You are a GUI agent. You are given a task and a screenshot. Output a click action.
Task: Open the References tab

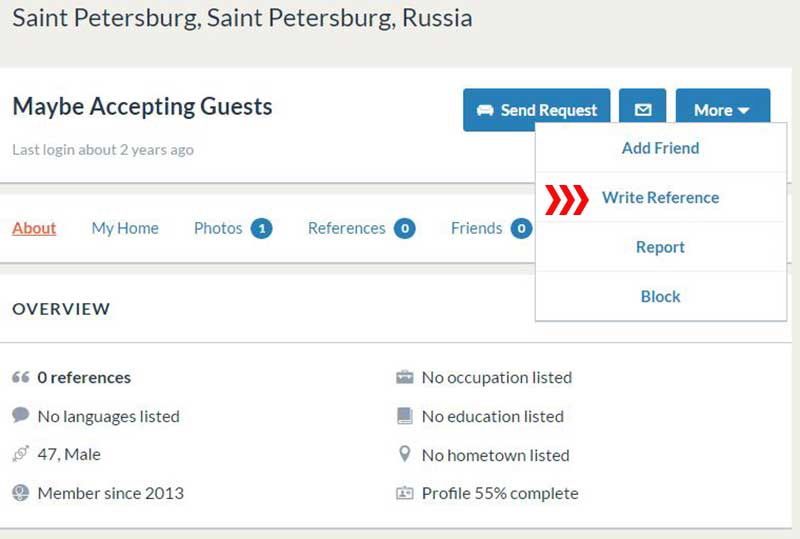[x=361, y=228]
